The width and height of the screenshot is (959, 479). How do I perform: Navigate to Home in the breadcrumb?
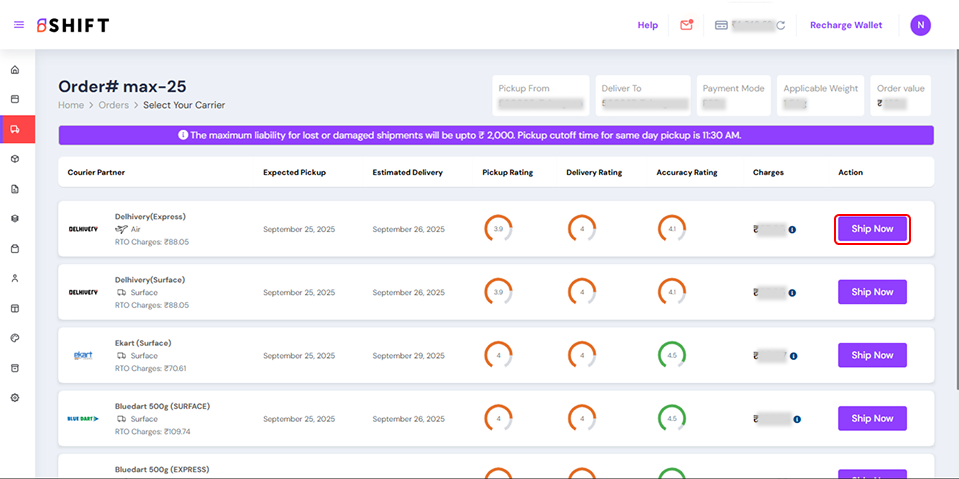point(71,105)
